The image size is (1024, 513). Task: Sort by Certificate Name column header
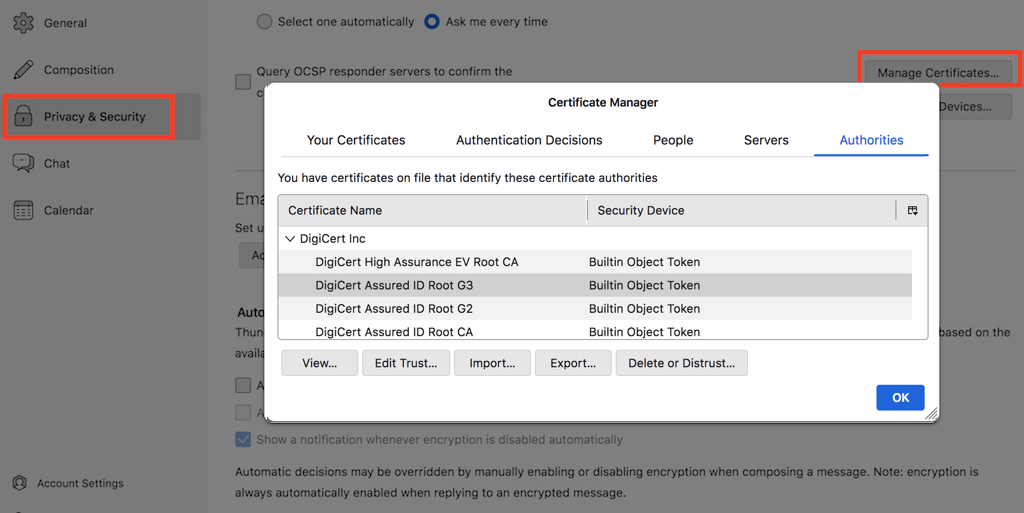click(432, 210)
